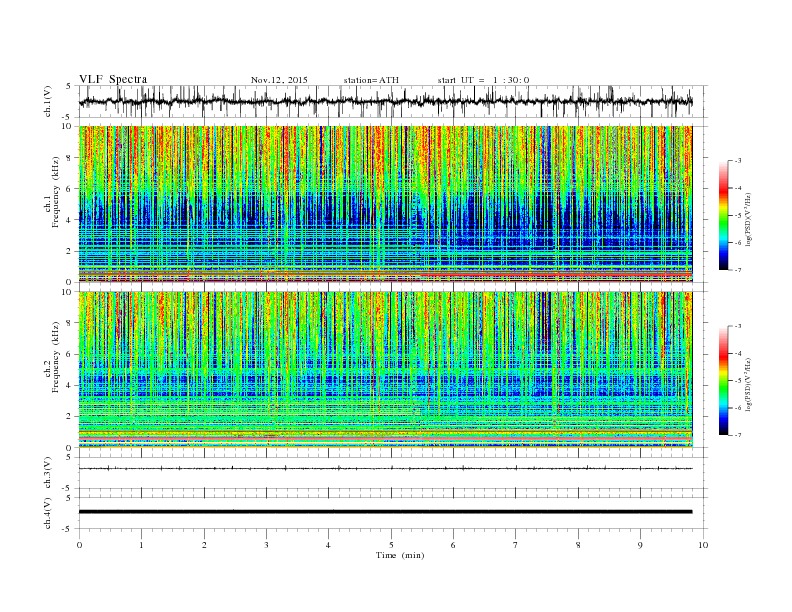The height and width of the screenshot is (612, 792).
Task: Click the thick ch.4 voltage trace
Action: click(385, 512)
